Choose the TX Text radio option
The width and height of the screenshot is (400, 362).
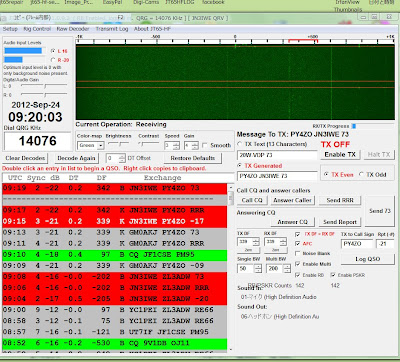click(x=240, y=144)
